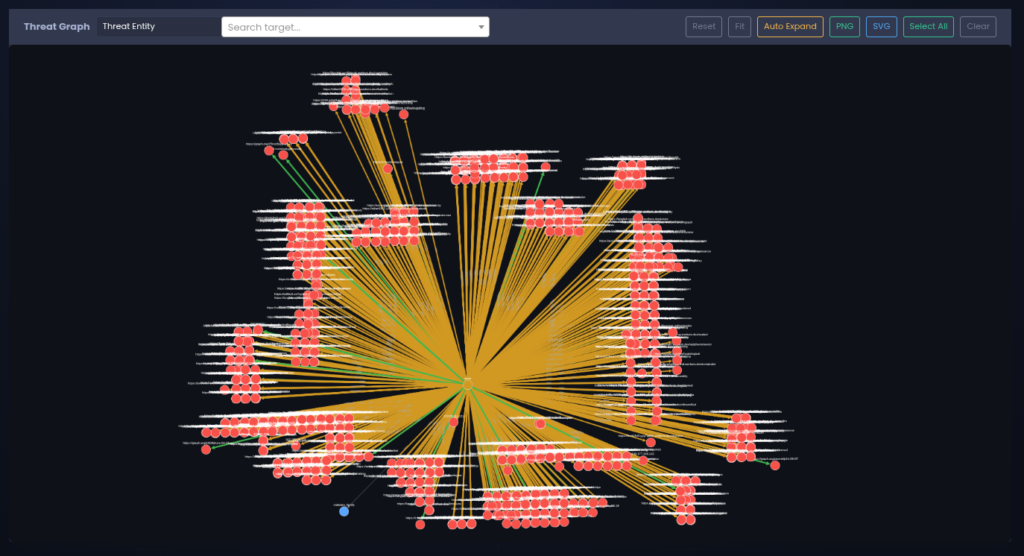The height and width of the screenshot is (556, 1024).
Task: Select the single red node just below-right of the hub
Action: coord(541,423)
